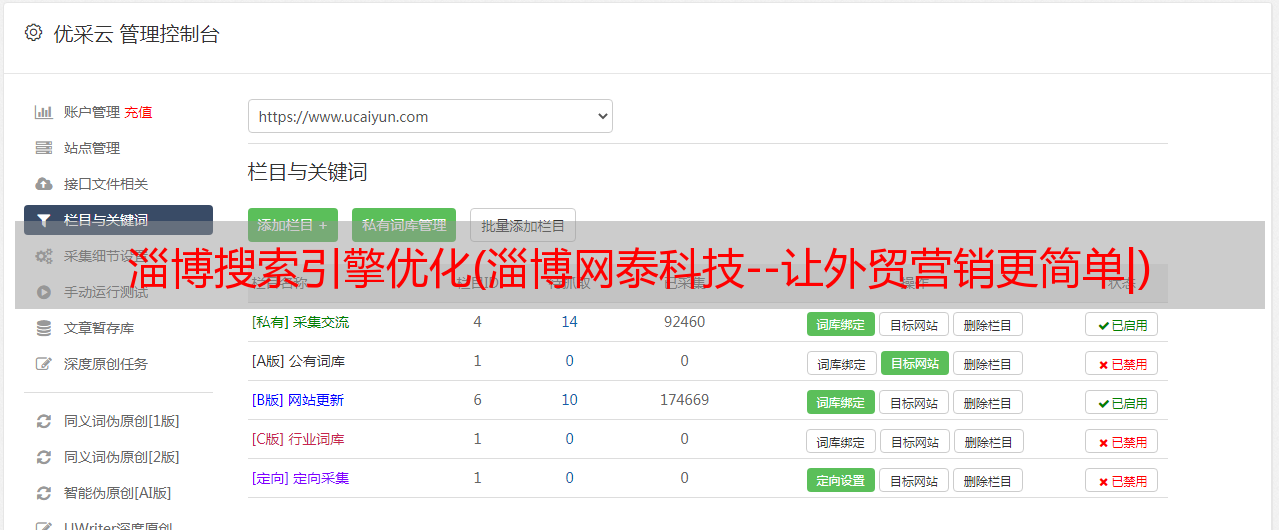
Task: Open the [B版] 网站更新 column link
Action: tap(298, 400)
